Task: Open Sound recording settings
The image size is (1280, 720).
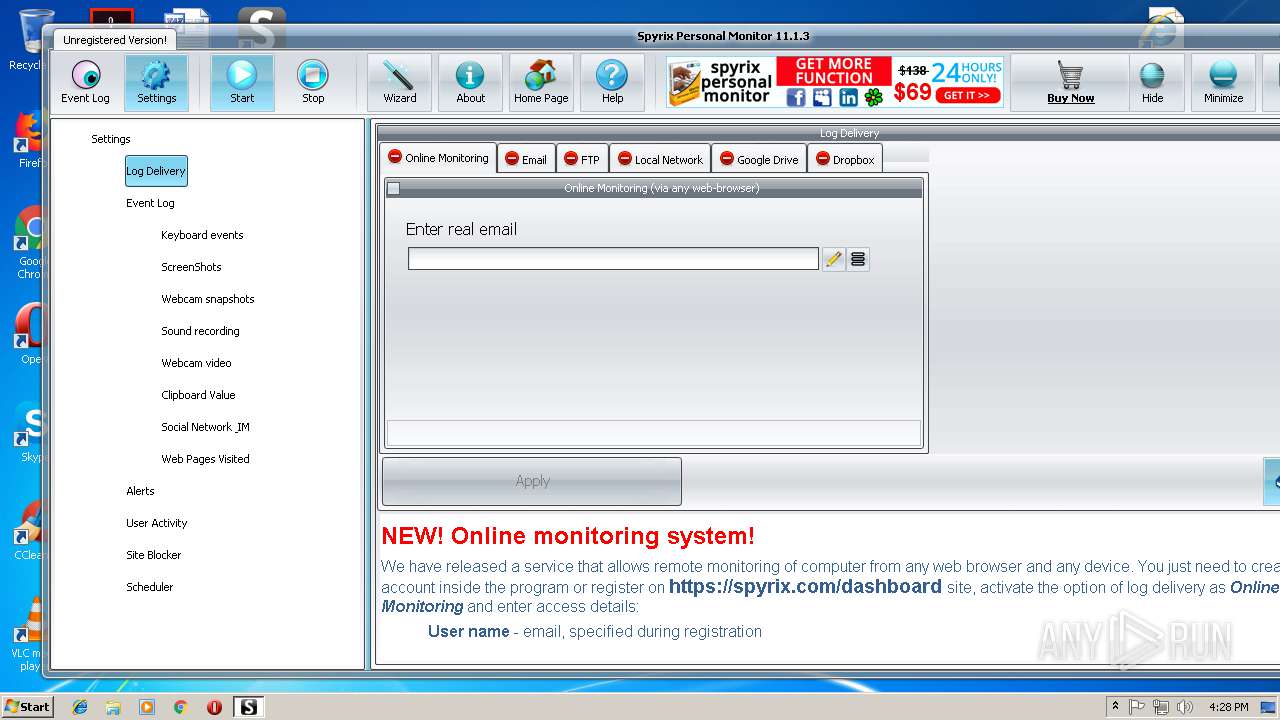Action: coord(200,331)
